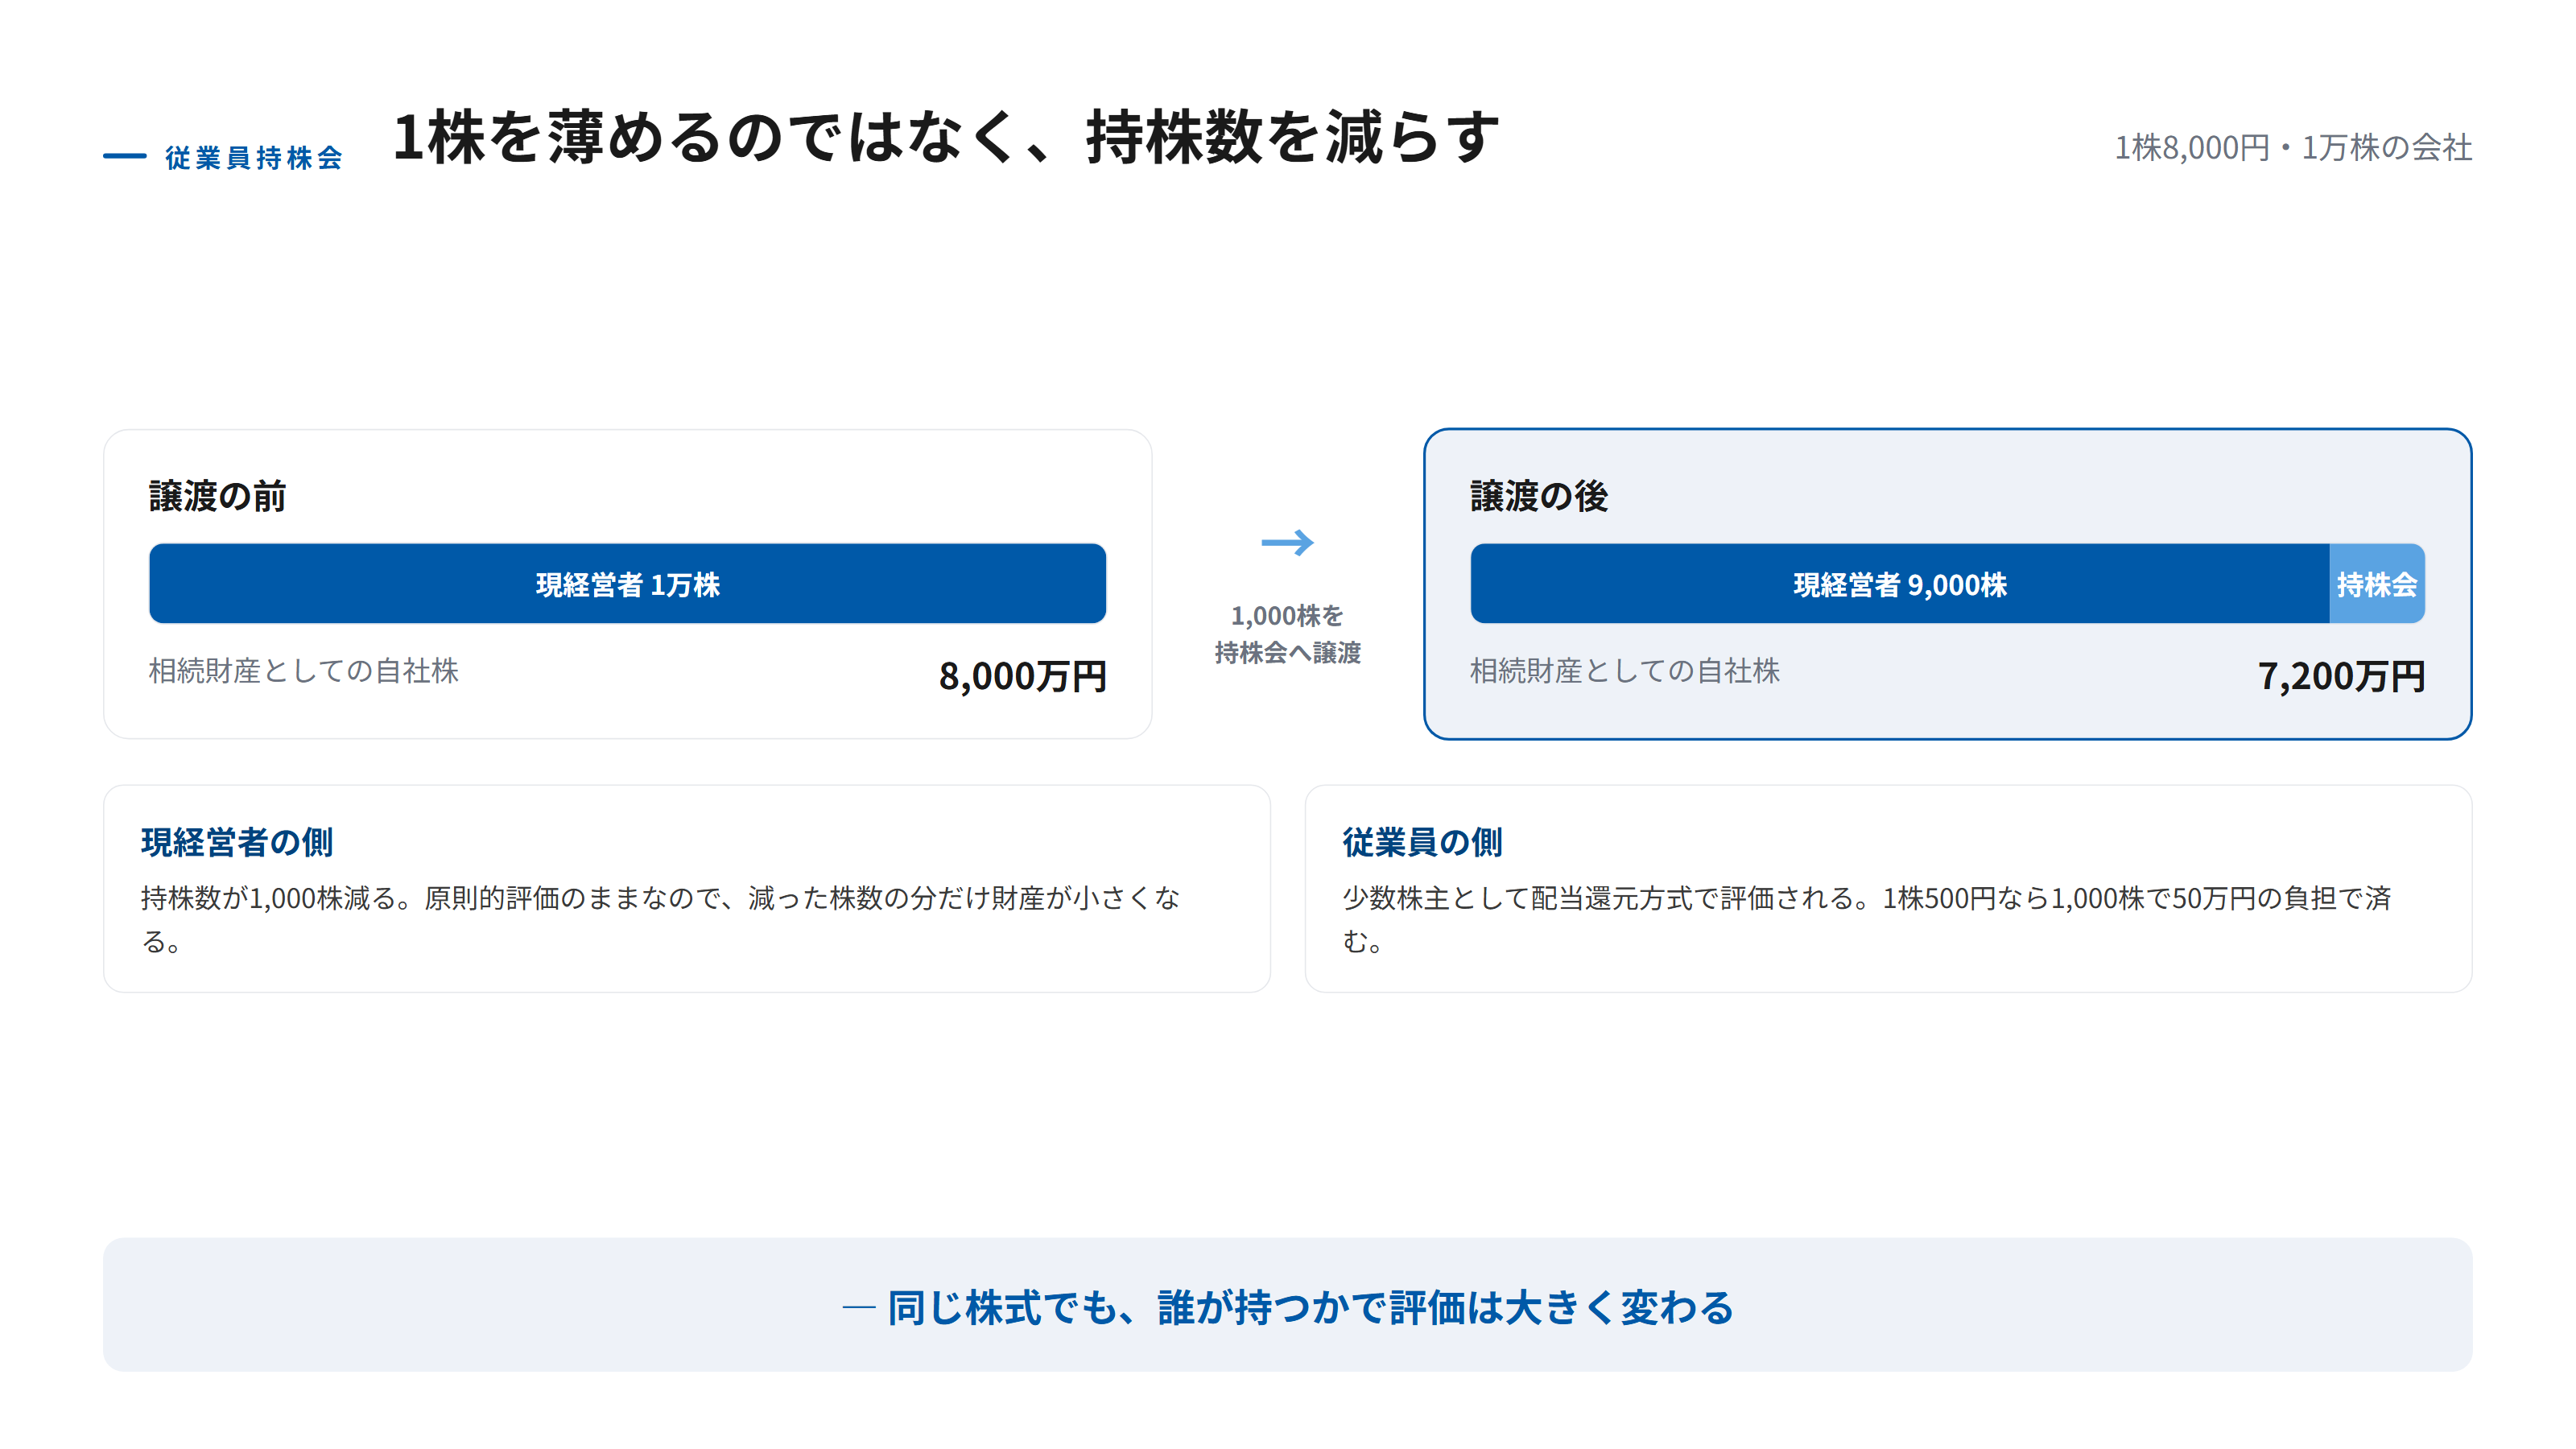This screenshot has width=2576, height=1449.
Task: Click the 現経営者の側 heading
Action: pos(237,842)
